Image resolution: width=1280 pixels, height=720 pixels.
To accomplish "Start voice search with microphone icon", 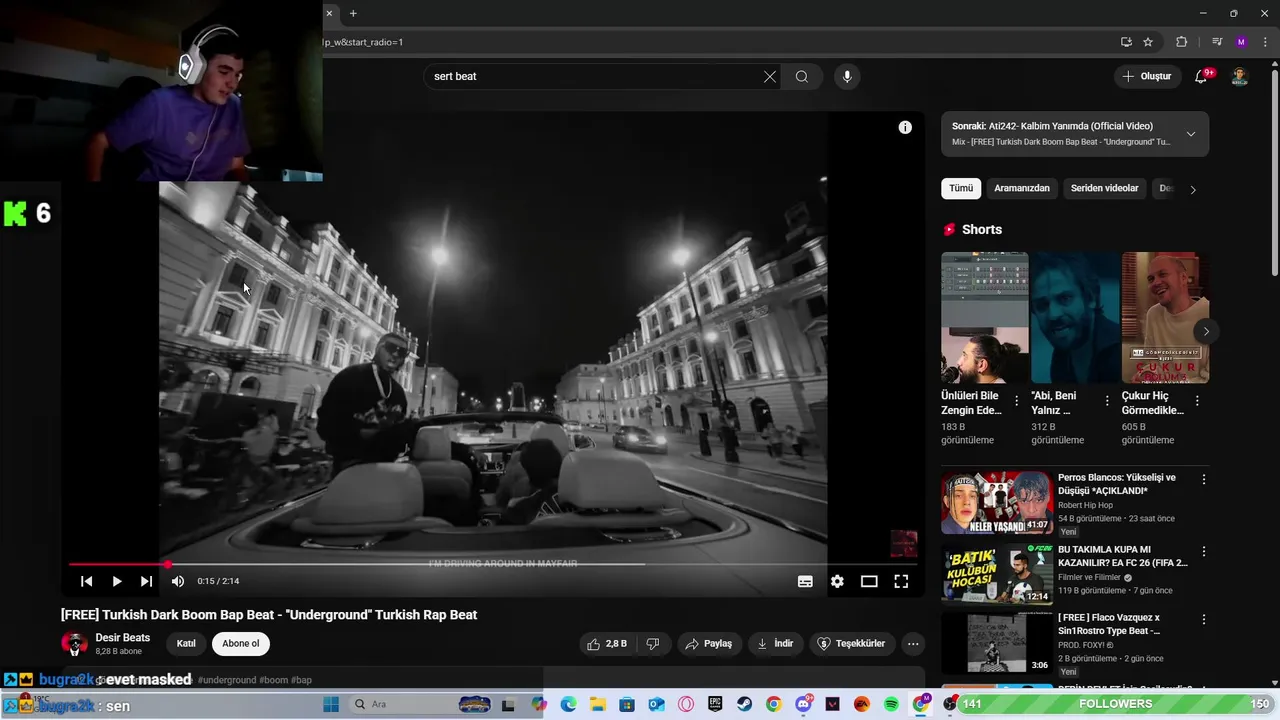I will click(847, 77).
